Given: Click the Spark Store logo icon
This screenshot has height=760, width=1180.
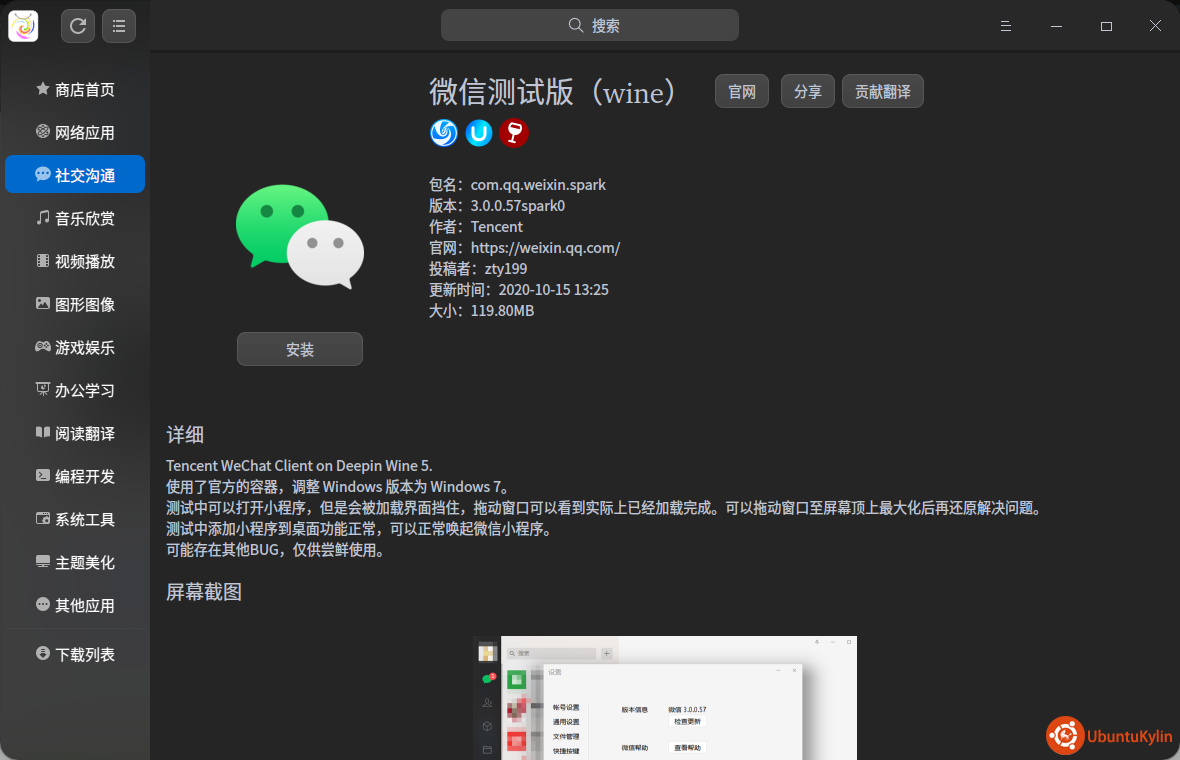Looking at the screenshot, I should (x=23, y=26).
